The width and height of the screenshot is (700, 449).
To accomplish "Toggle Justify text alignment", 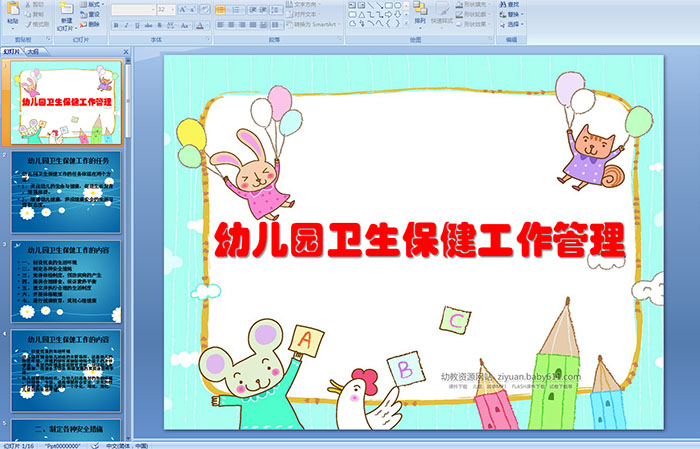I will click(x=253, y=25).
